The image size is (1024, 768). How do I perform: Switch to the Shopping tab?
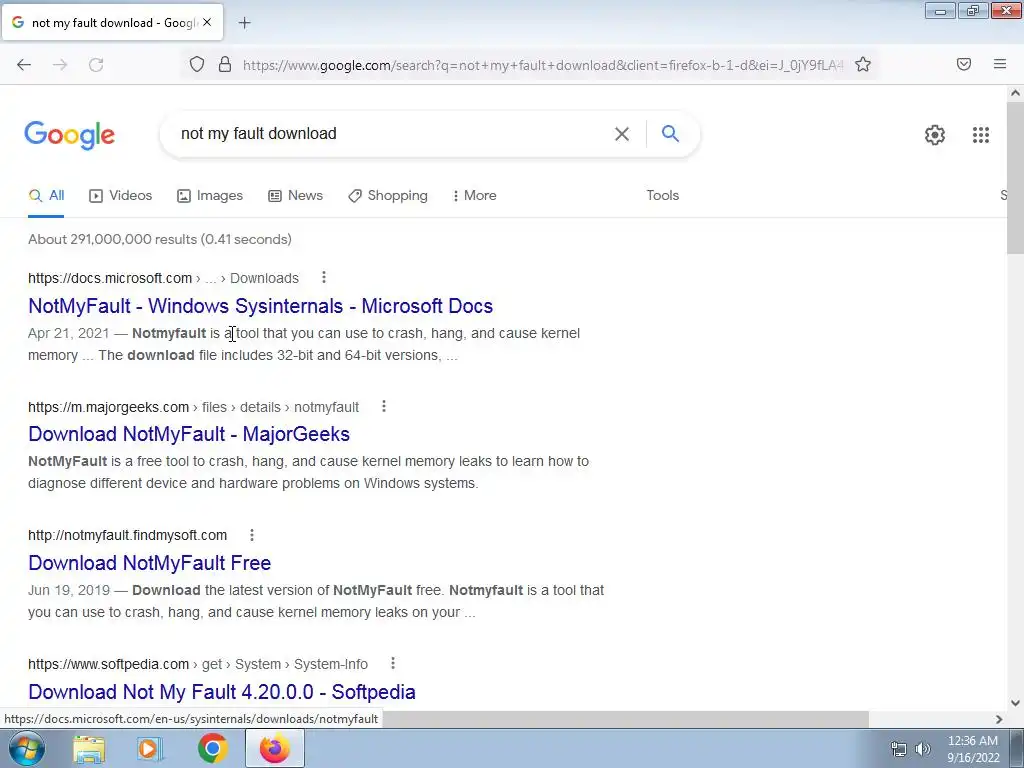(388, 195)
